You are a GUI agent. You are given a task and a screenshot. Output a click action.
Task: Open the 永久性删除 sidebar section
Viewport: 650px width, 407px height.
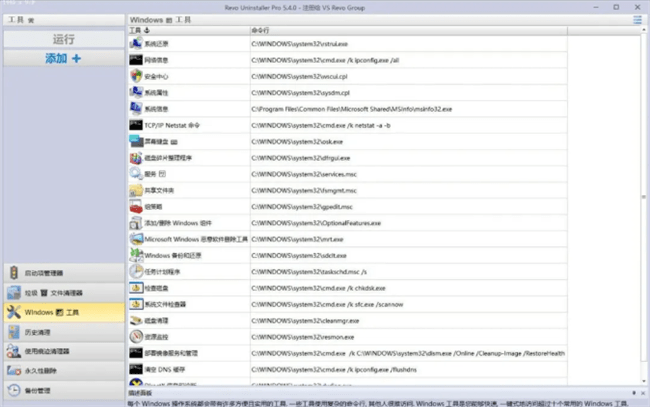tap(64, 371)
